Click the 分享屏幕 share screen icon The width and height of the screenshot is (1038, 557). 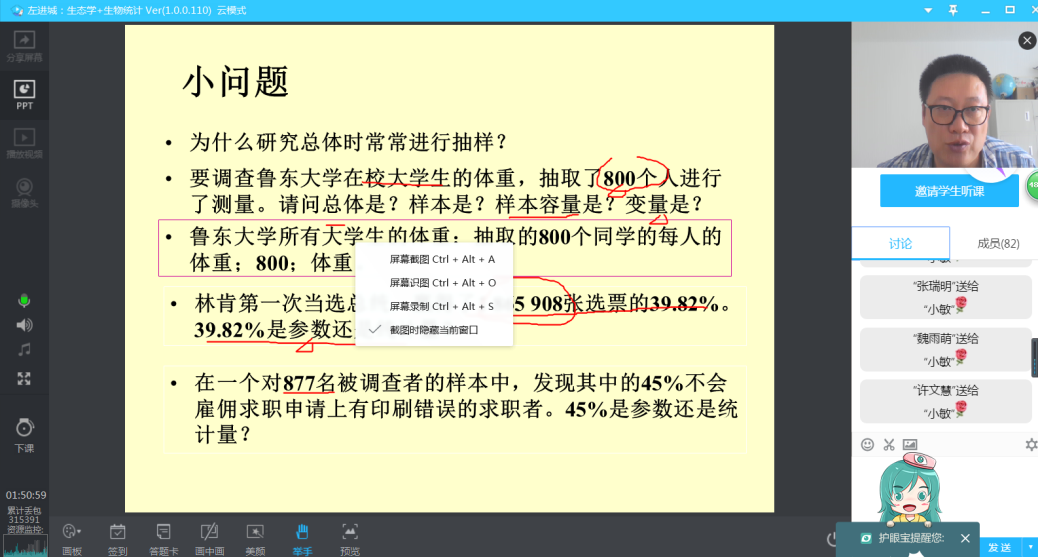pos(24,46)
